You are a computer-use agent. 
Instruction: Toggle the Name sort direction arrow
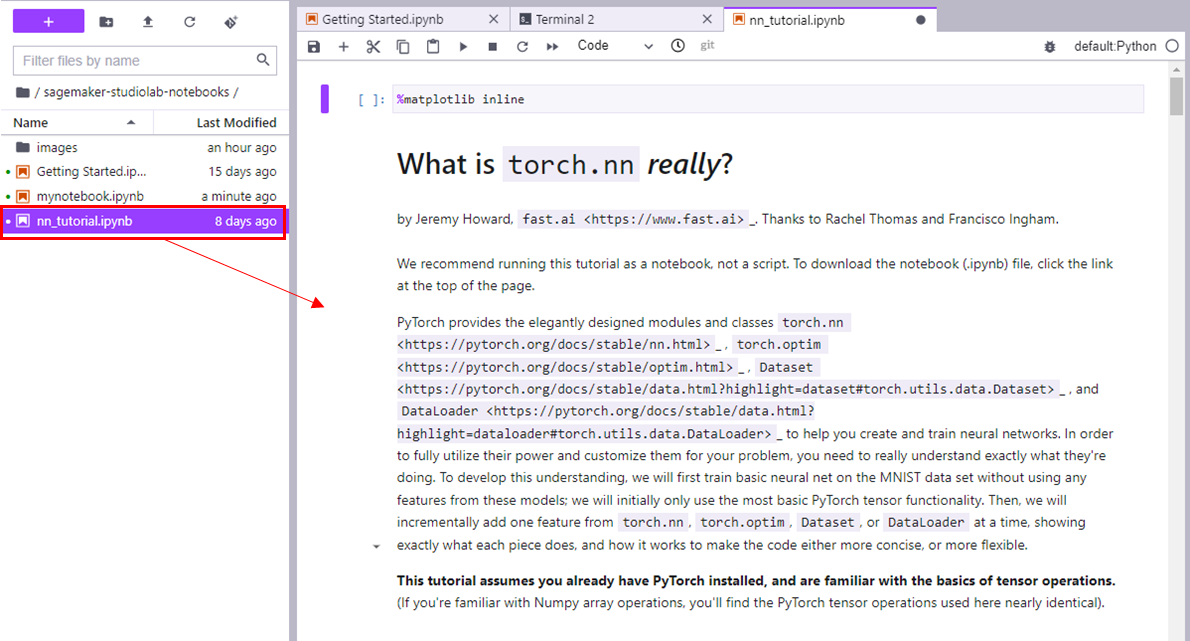131,122
